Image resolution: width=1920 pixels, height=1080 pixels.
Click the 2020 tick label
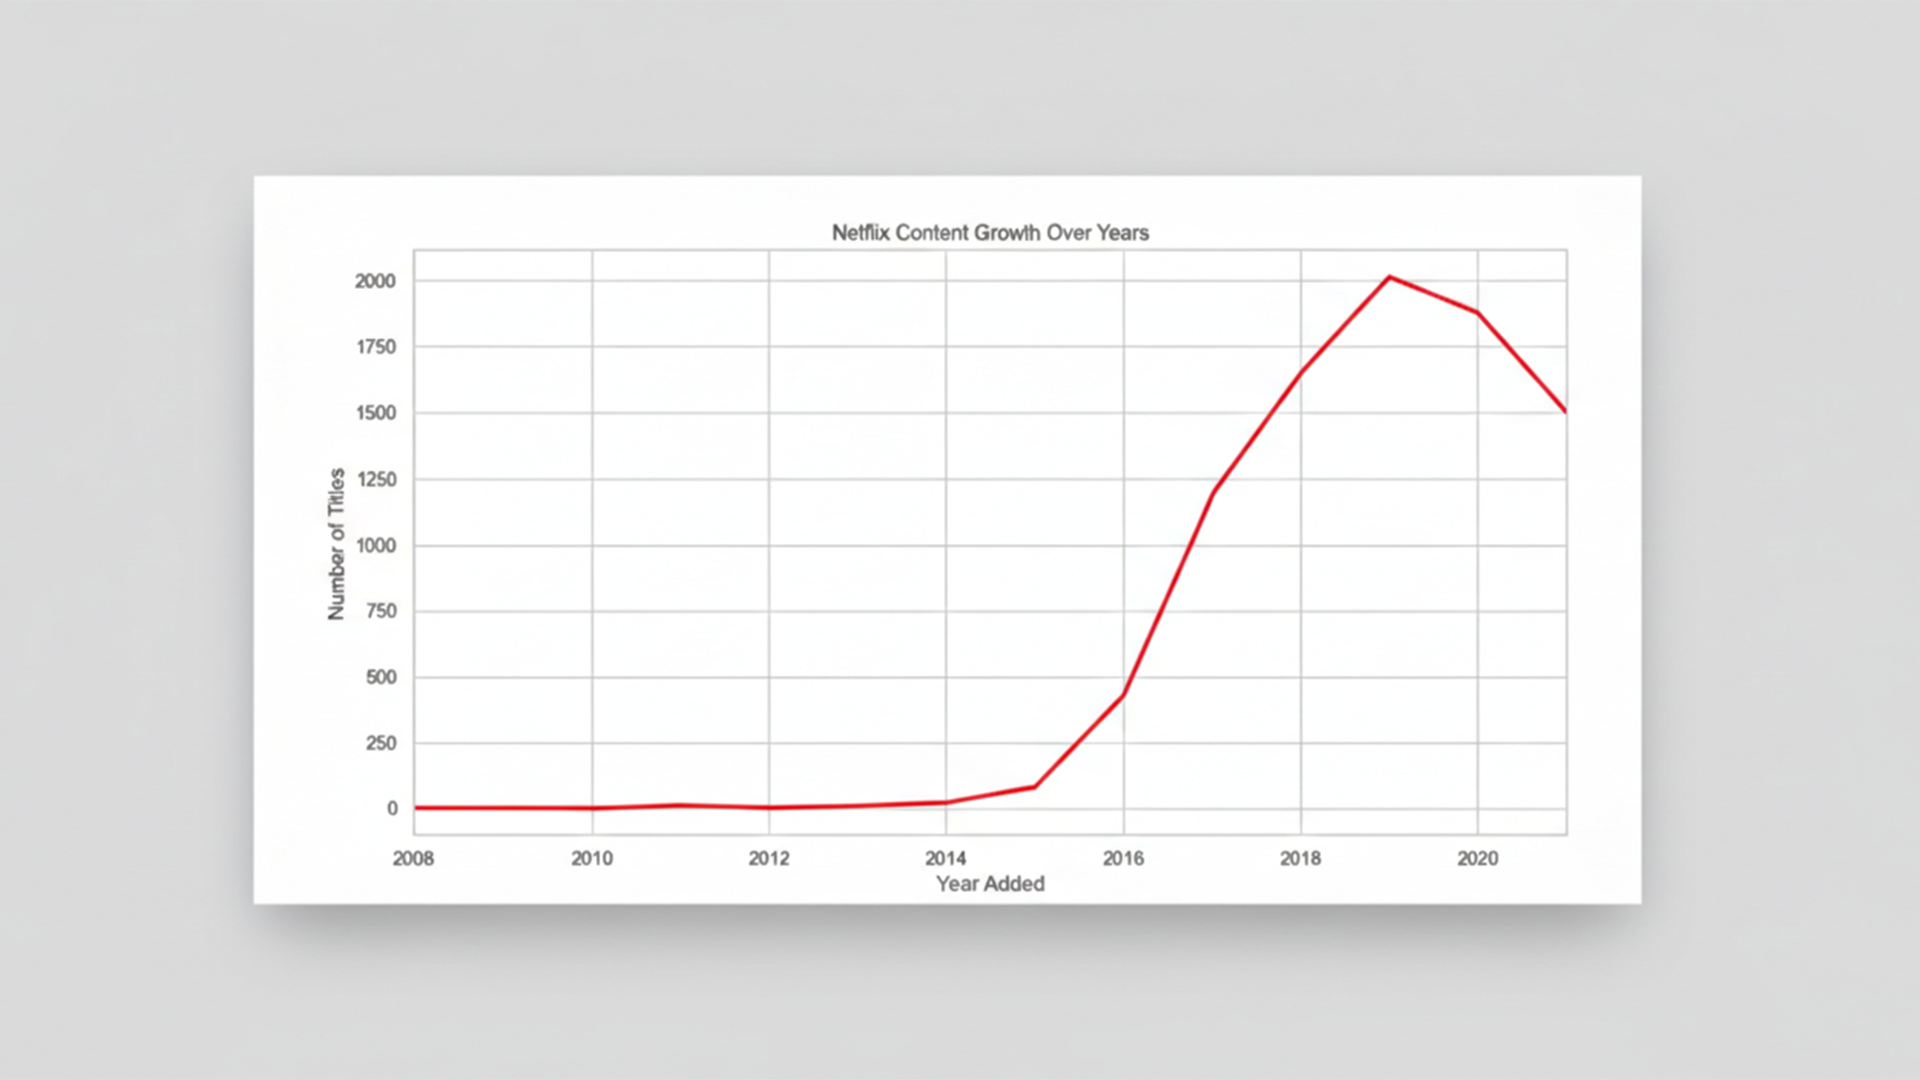pyautogui.click(x=1479, y=858)
